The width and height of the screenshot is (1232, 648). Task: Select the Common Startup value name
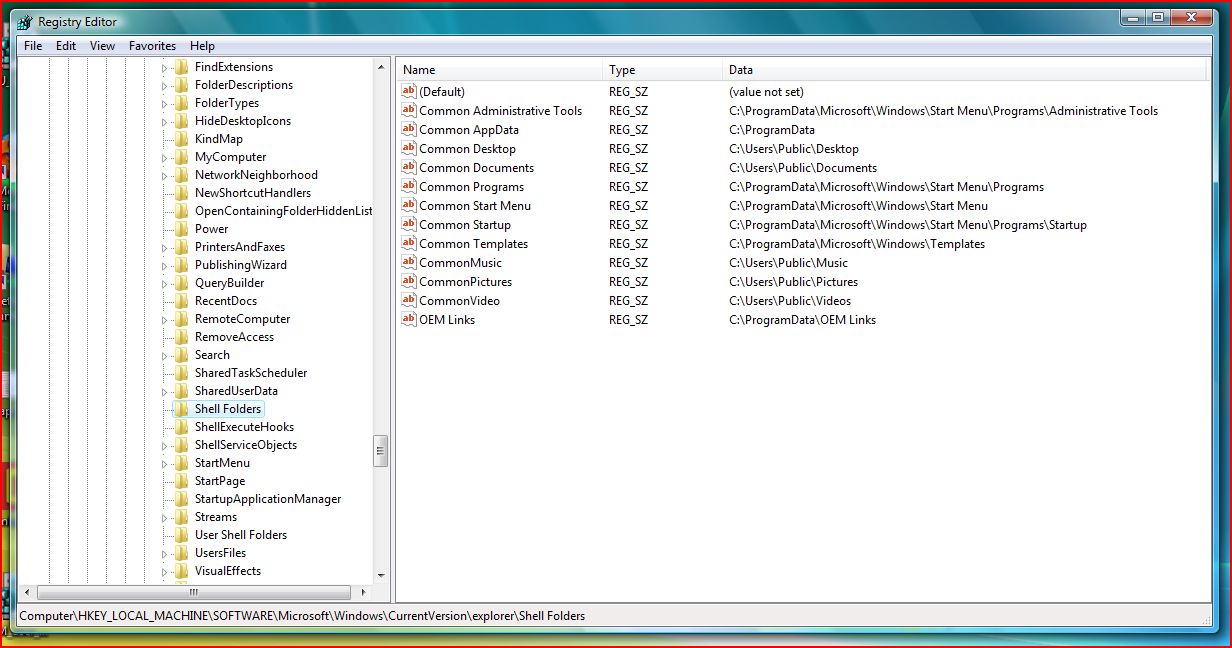(465, 225)
